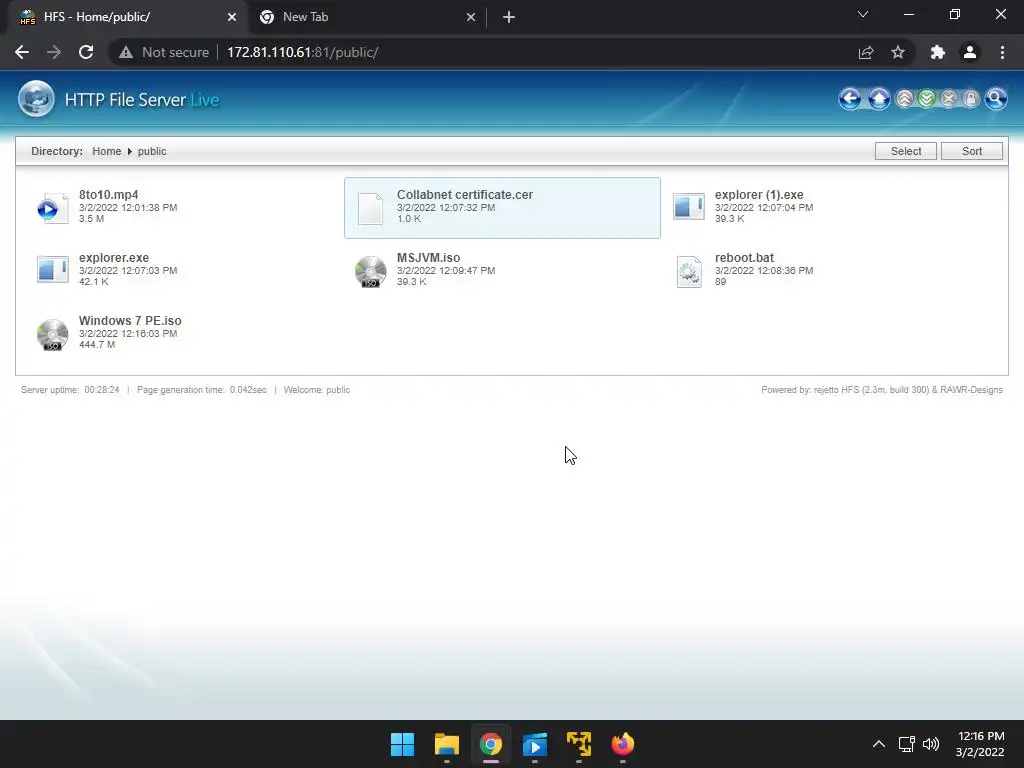Open the explorer (1).exe link

pos(759,195)
